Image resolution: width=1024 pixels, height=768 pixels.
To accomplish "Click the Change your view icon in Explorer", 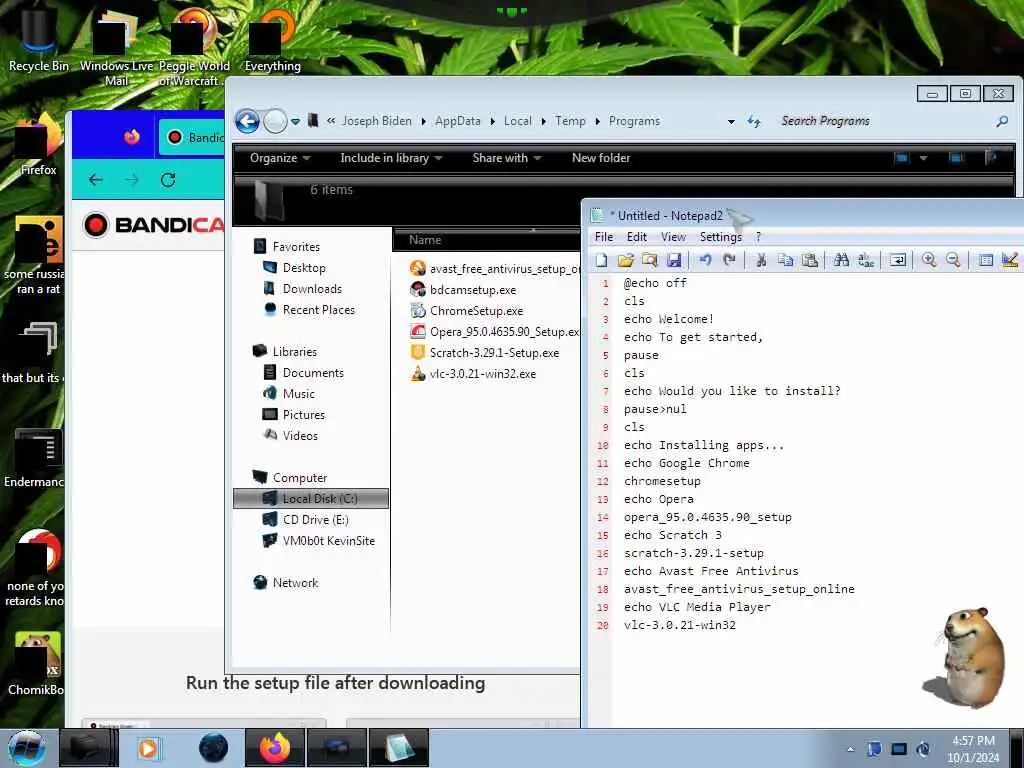I will coord(902,158).
